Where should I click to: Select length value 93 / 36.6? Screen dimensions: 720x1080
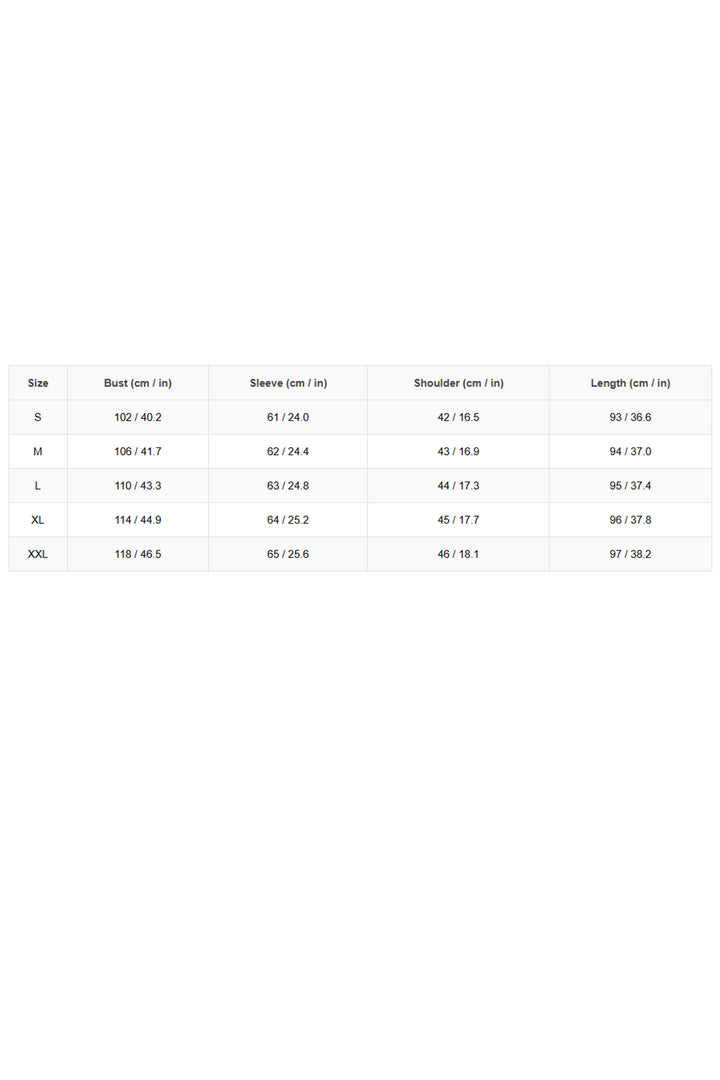(x=630, y=417)
